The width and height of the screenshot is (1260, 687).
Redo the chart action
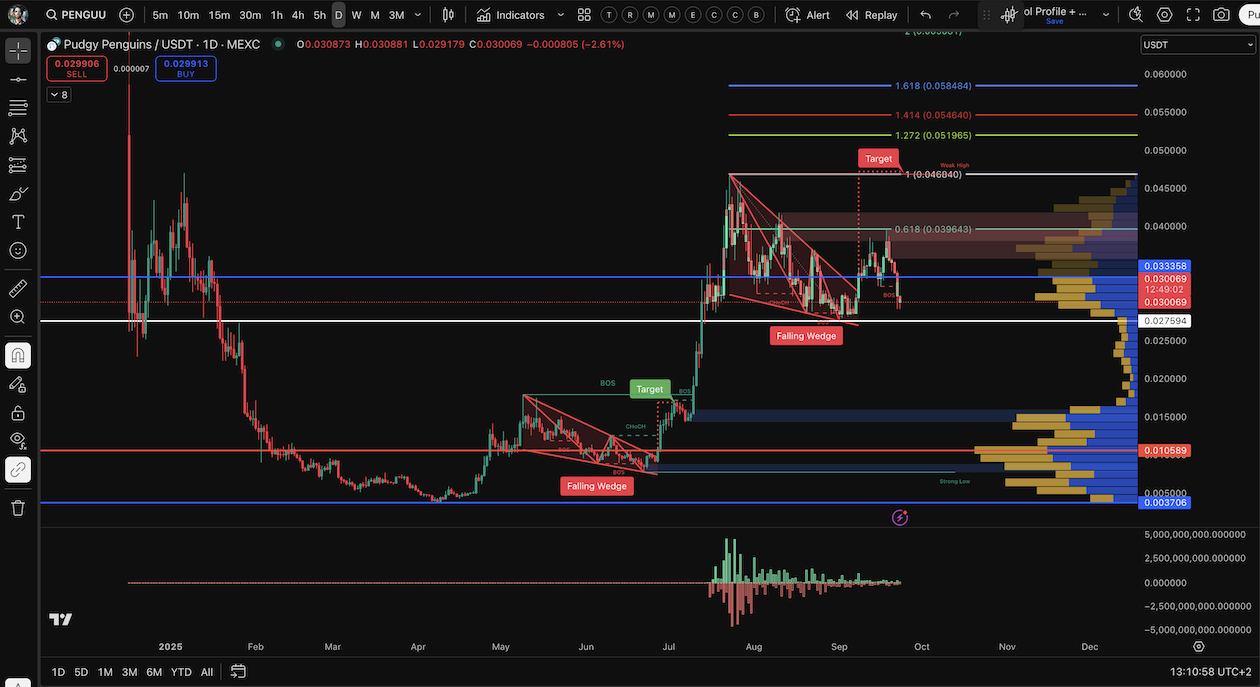[x=954, y=15]
